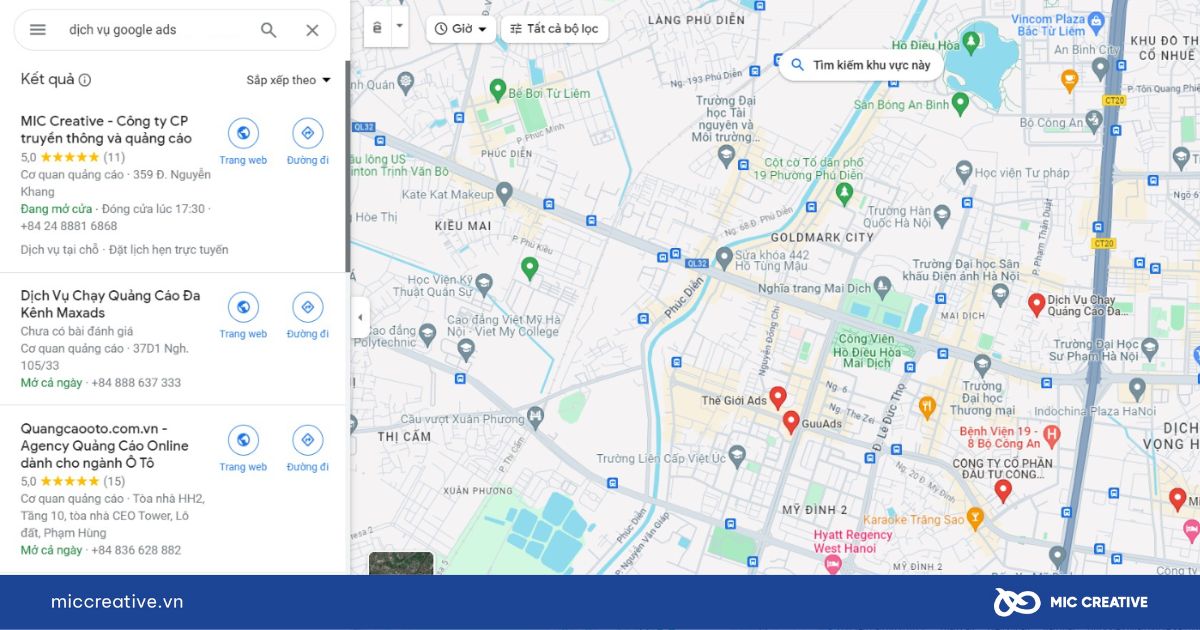Click the 'Bộ Công An' marker
The height and width of the screenshot is (630, 1200).
[1094, 122]
